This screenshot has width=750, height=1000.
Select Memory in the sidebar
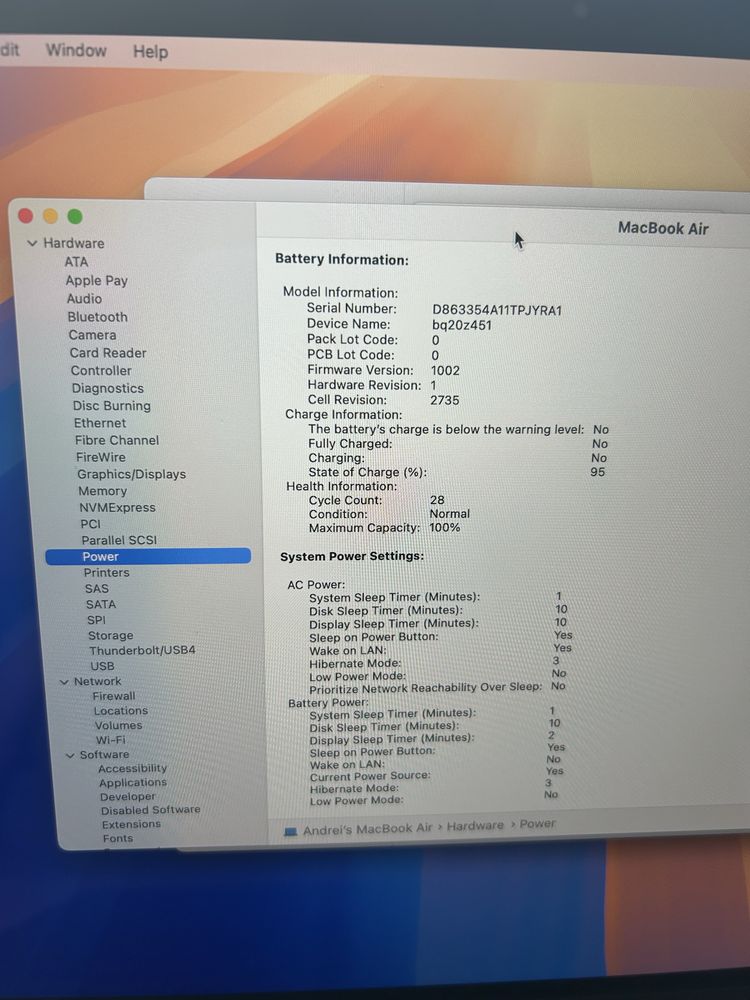tap(103, 491)
